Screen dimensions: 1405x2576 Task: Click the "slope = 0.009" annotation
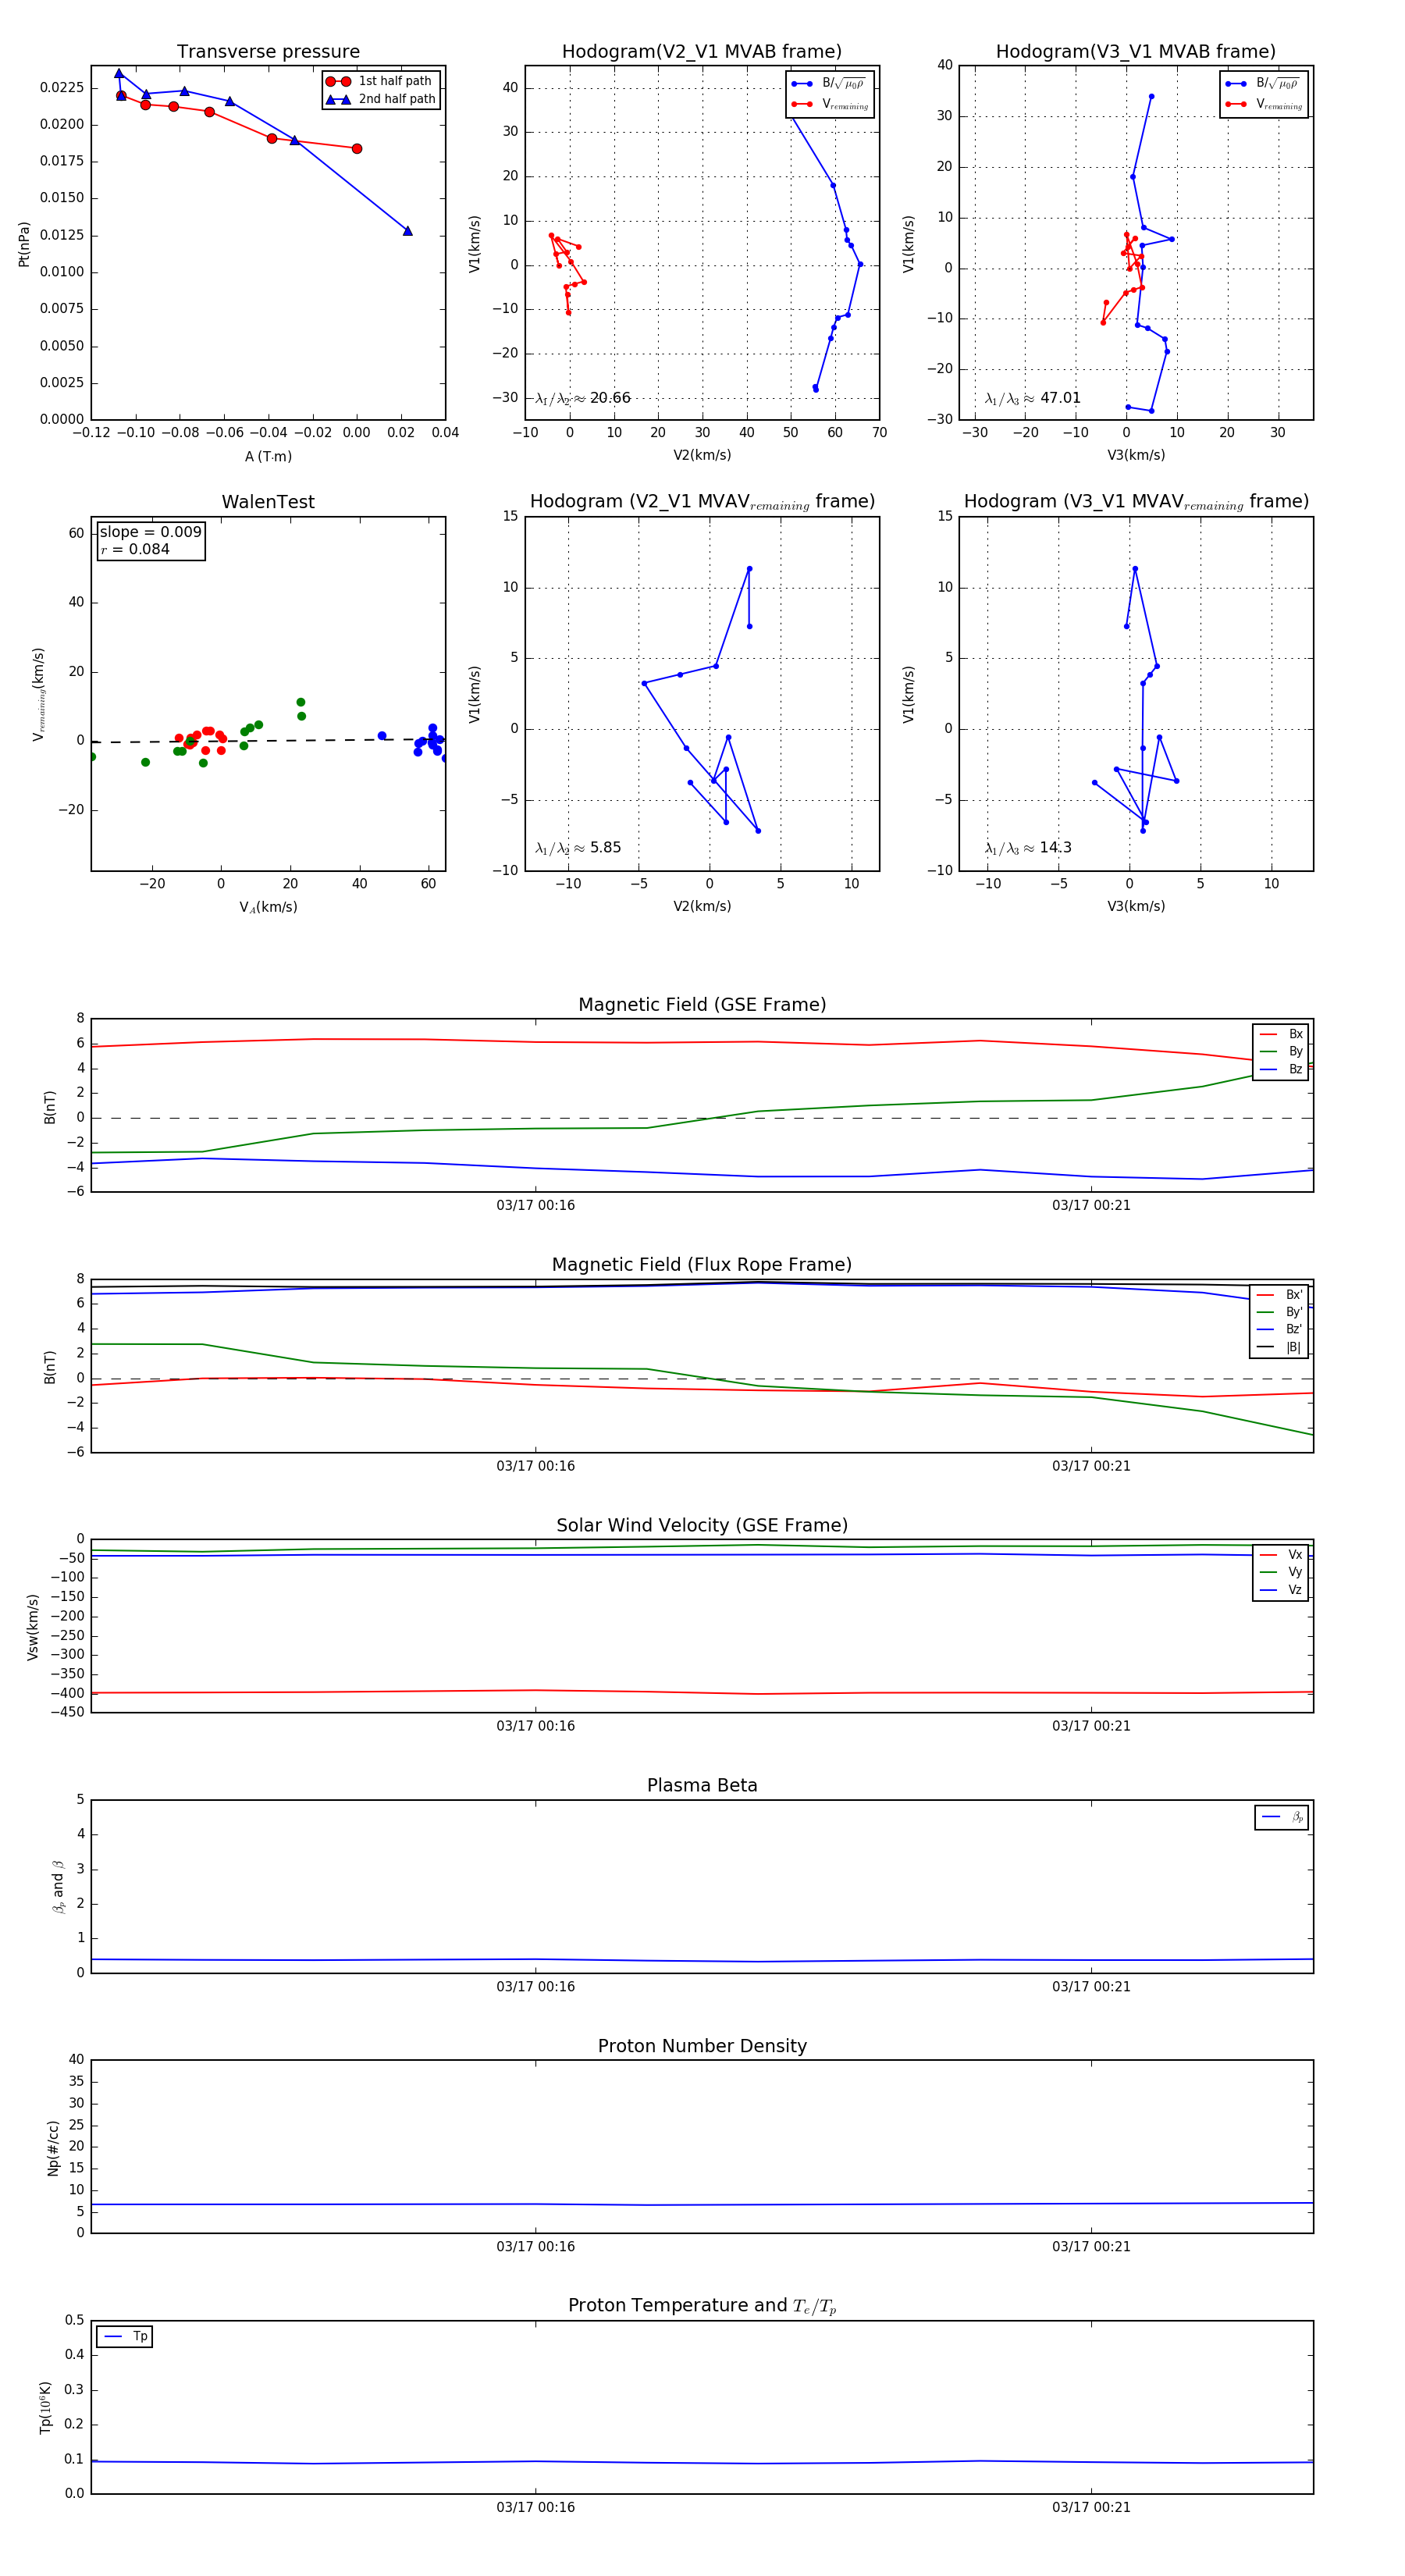pyautogui.click(x=151, y=532)
